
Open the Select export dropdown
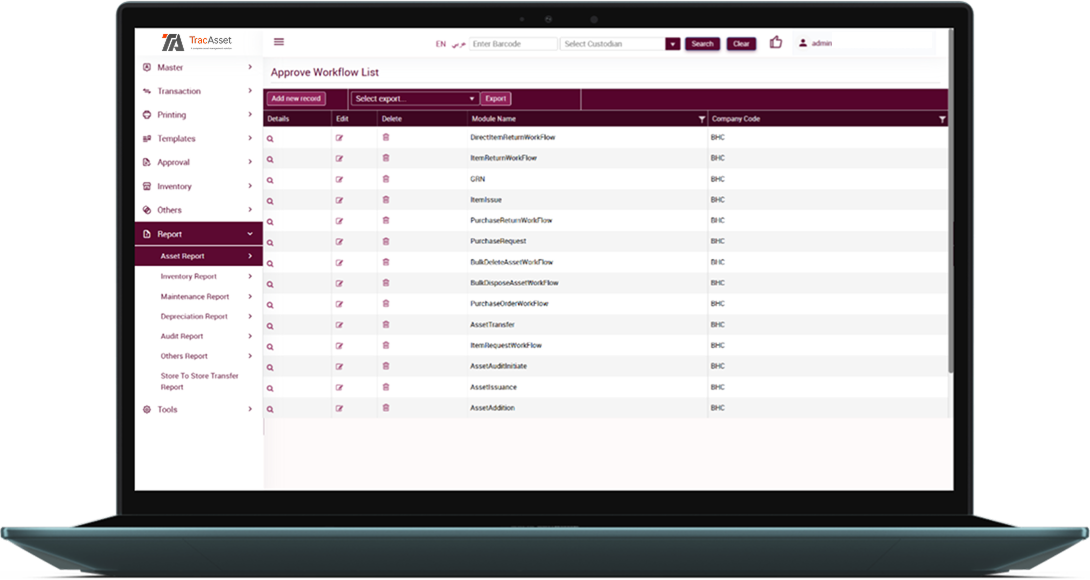pos(415,99)
